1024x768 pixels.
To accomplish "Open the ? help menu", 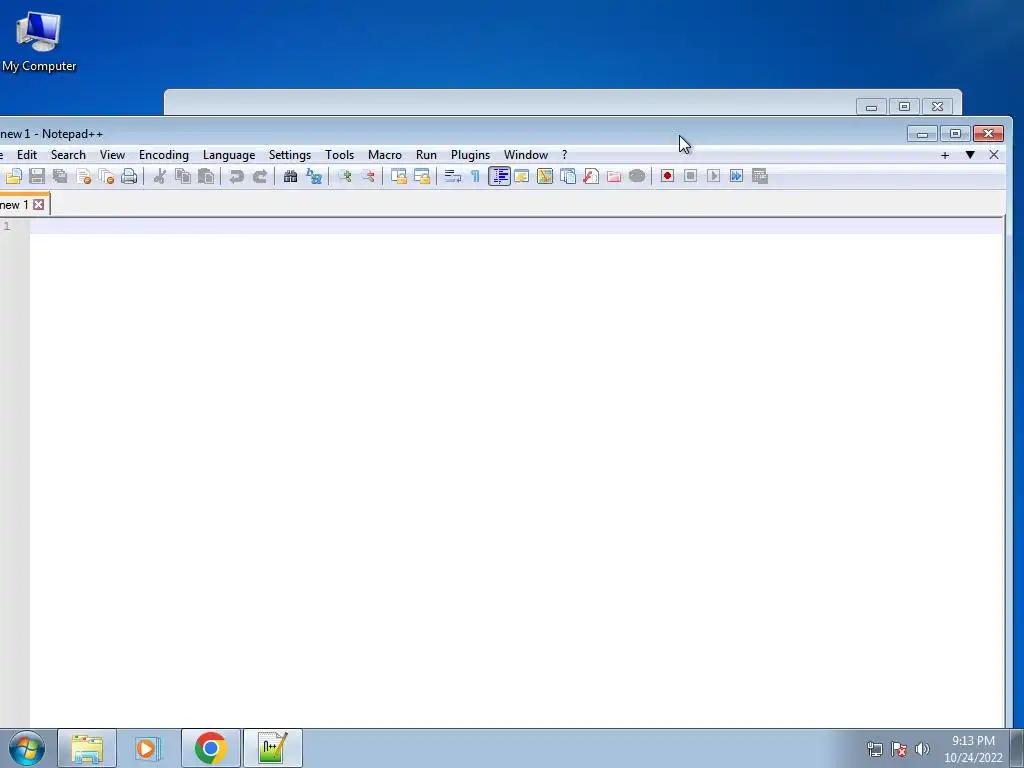I will click(564, 155).
